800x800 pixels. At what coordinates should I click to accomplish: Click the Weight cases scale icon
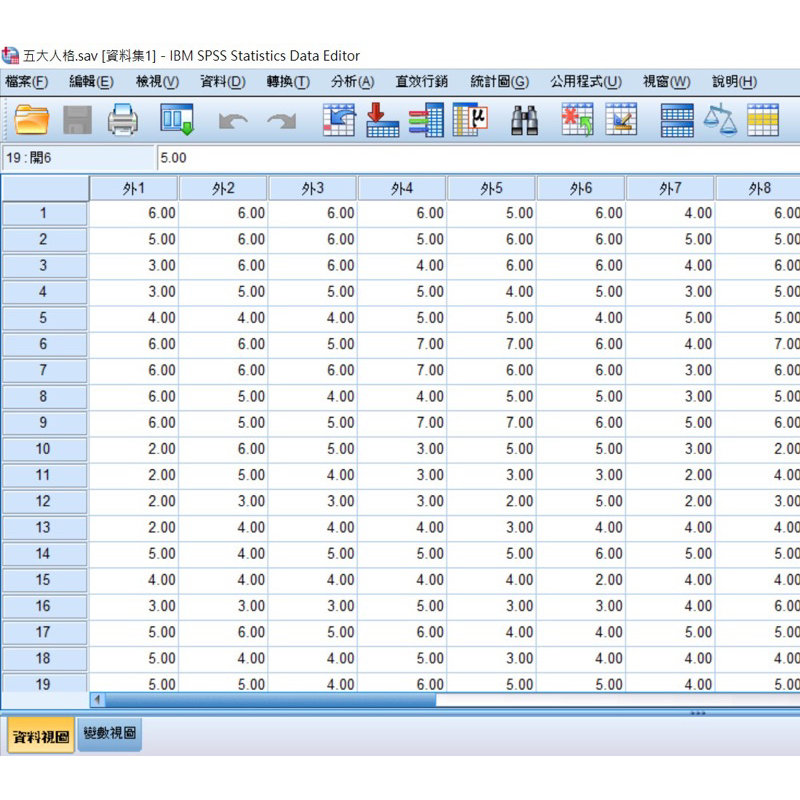pos(720,120)
